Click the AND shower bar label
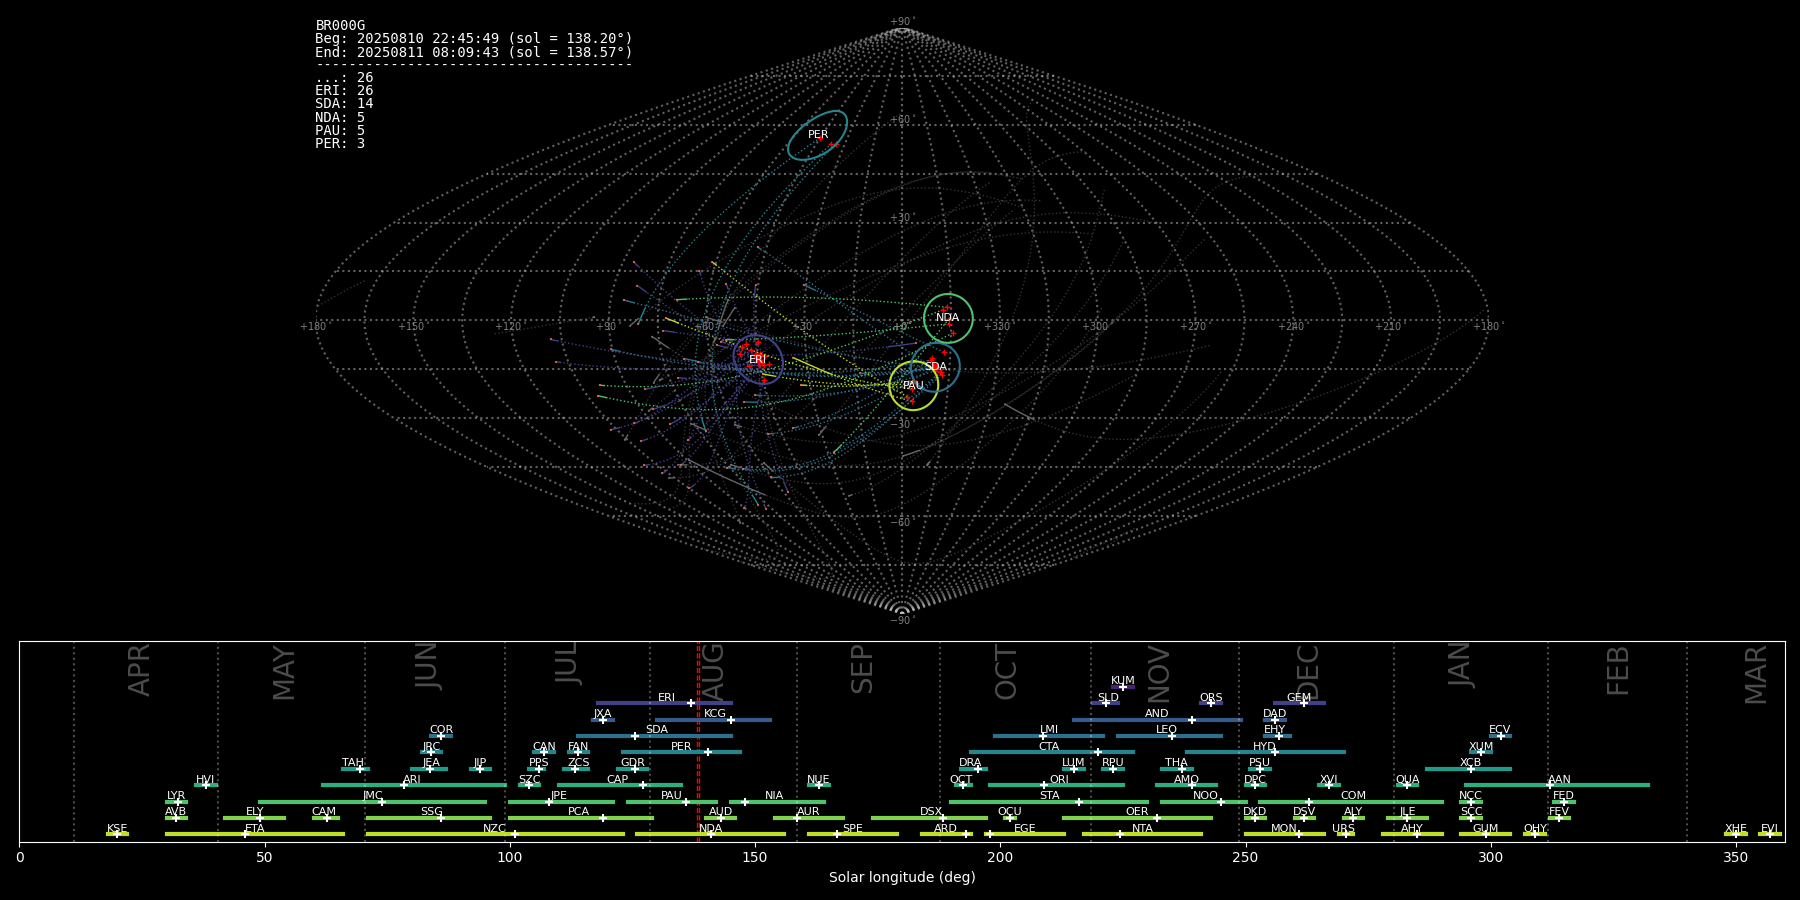This screenshot has height=900, width=1800. (1156, 714)
